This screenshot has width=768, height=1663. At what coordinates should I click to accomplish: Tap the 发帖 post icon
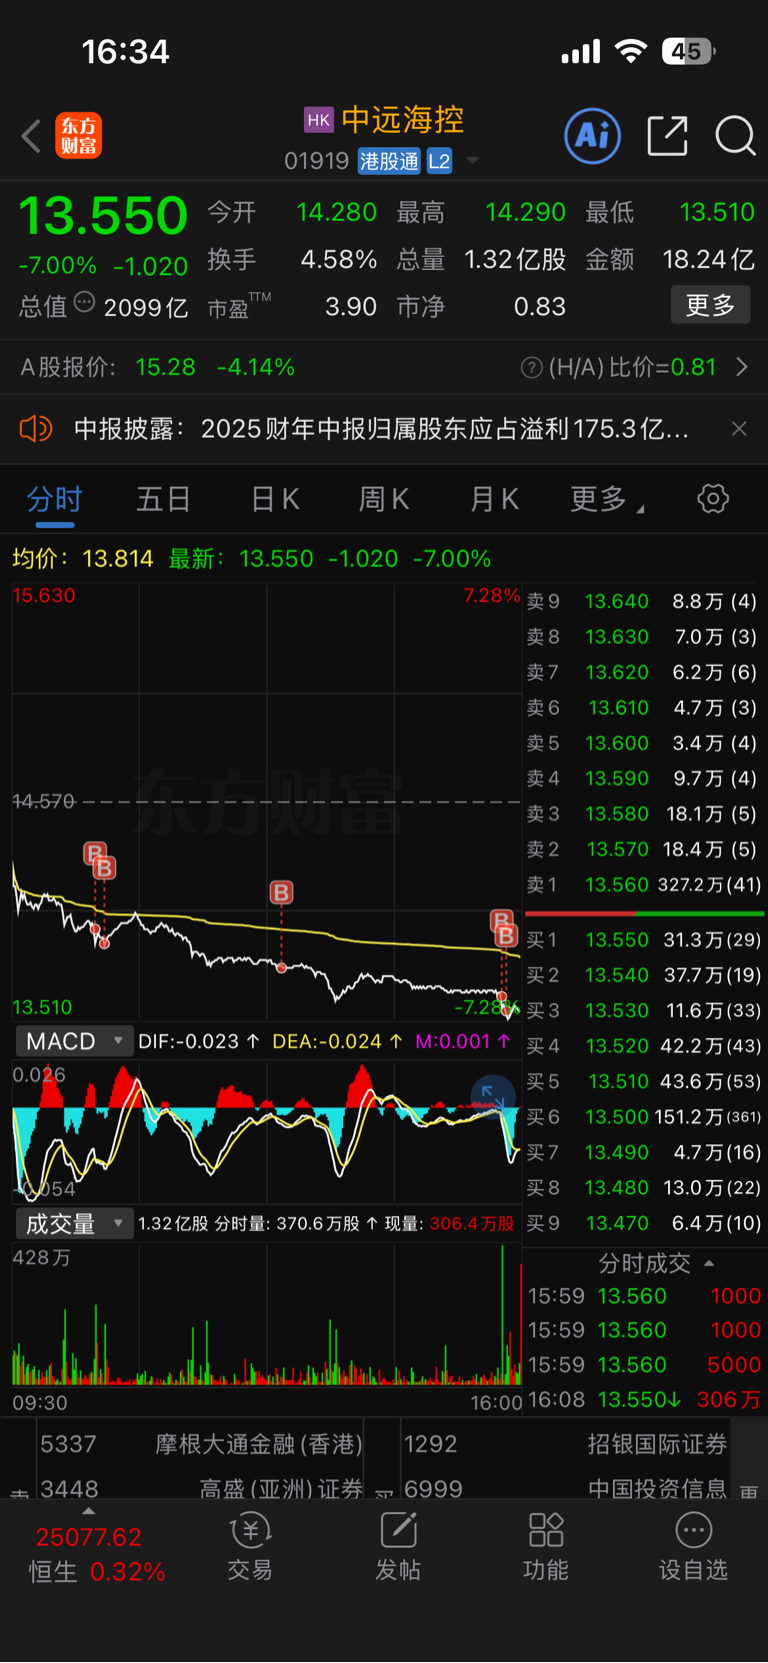pyautogui.click(x=398, y=1547)
